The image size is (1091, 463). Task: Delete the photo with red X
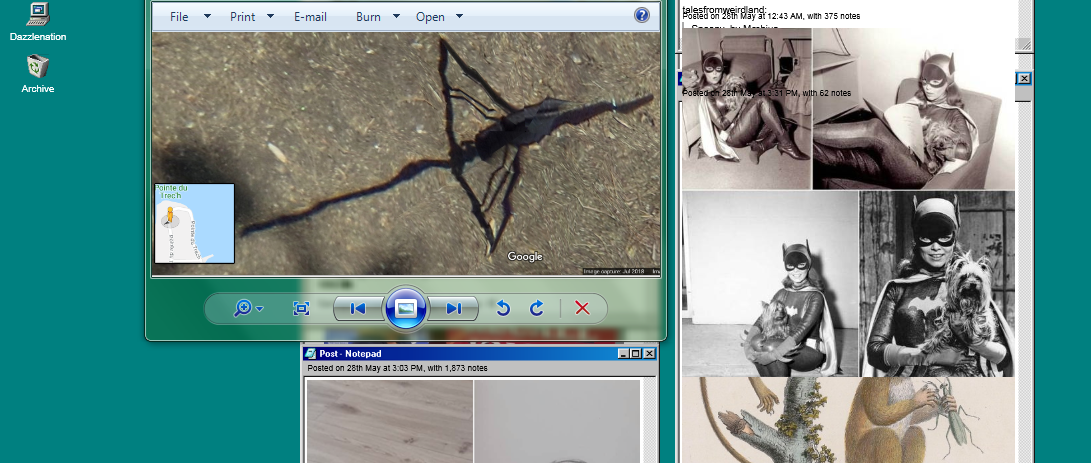point(582,308)
